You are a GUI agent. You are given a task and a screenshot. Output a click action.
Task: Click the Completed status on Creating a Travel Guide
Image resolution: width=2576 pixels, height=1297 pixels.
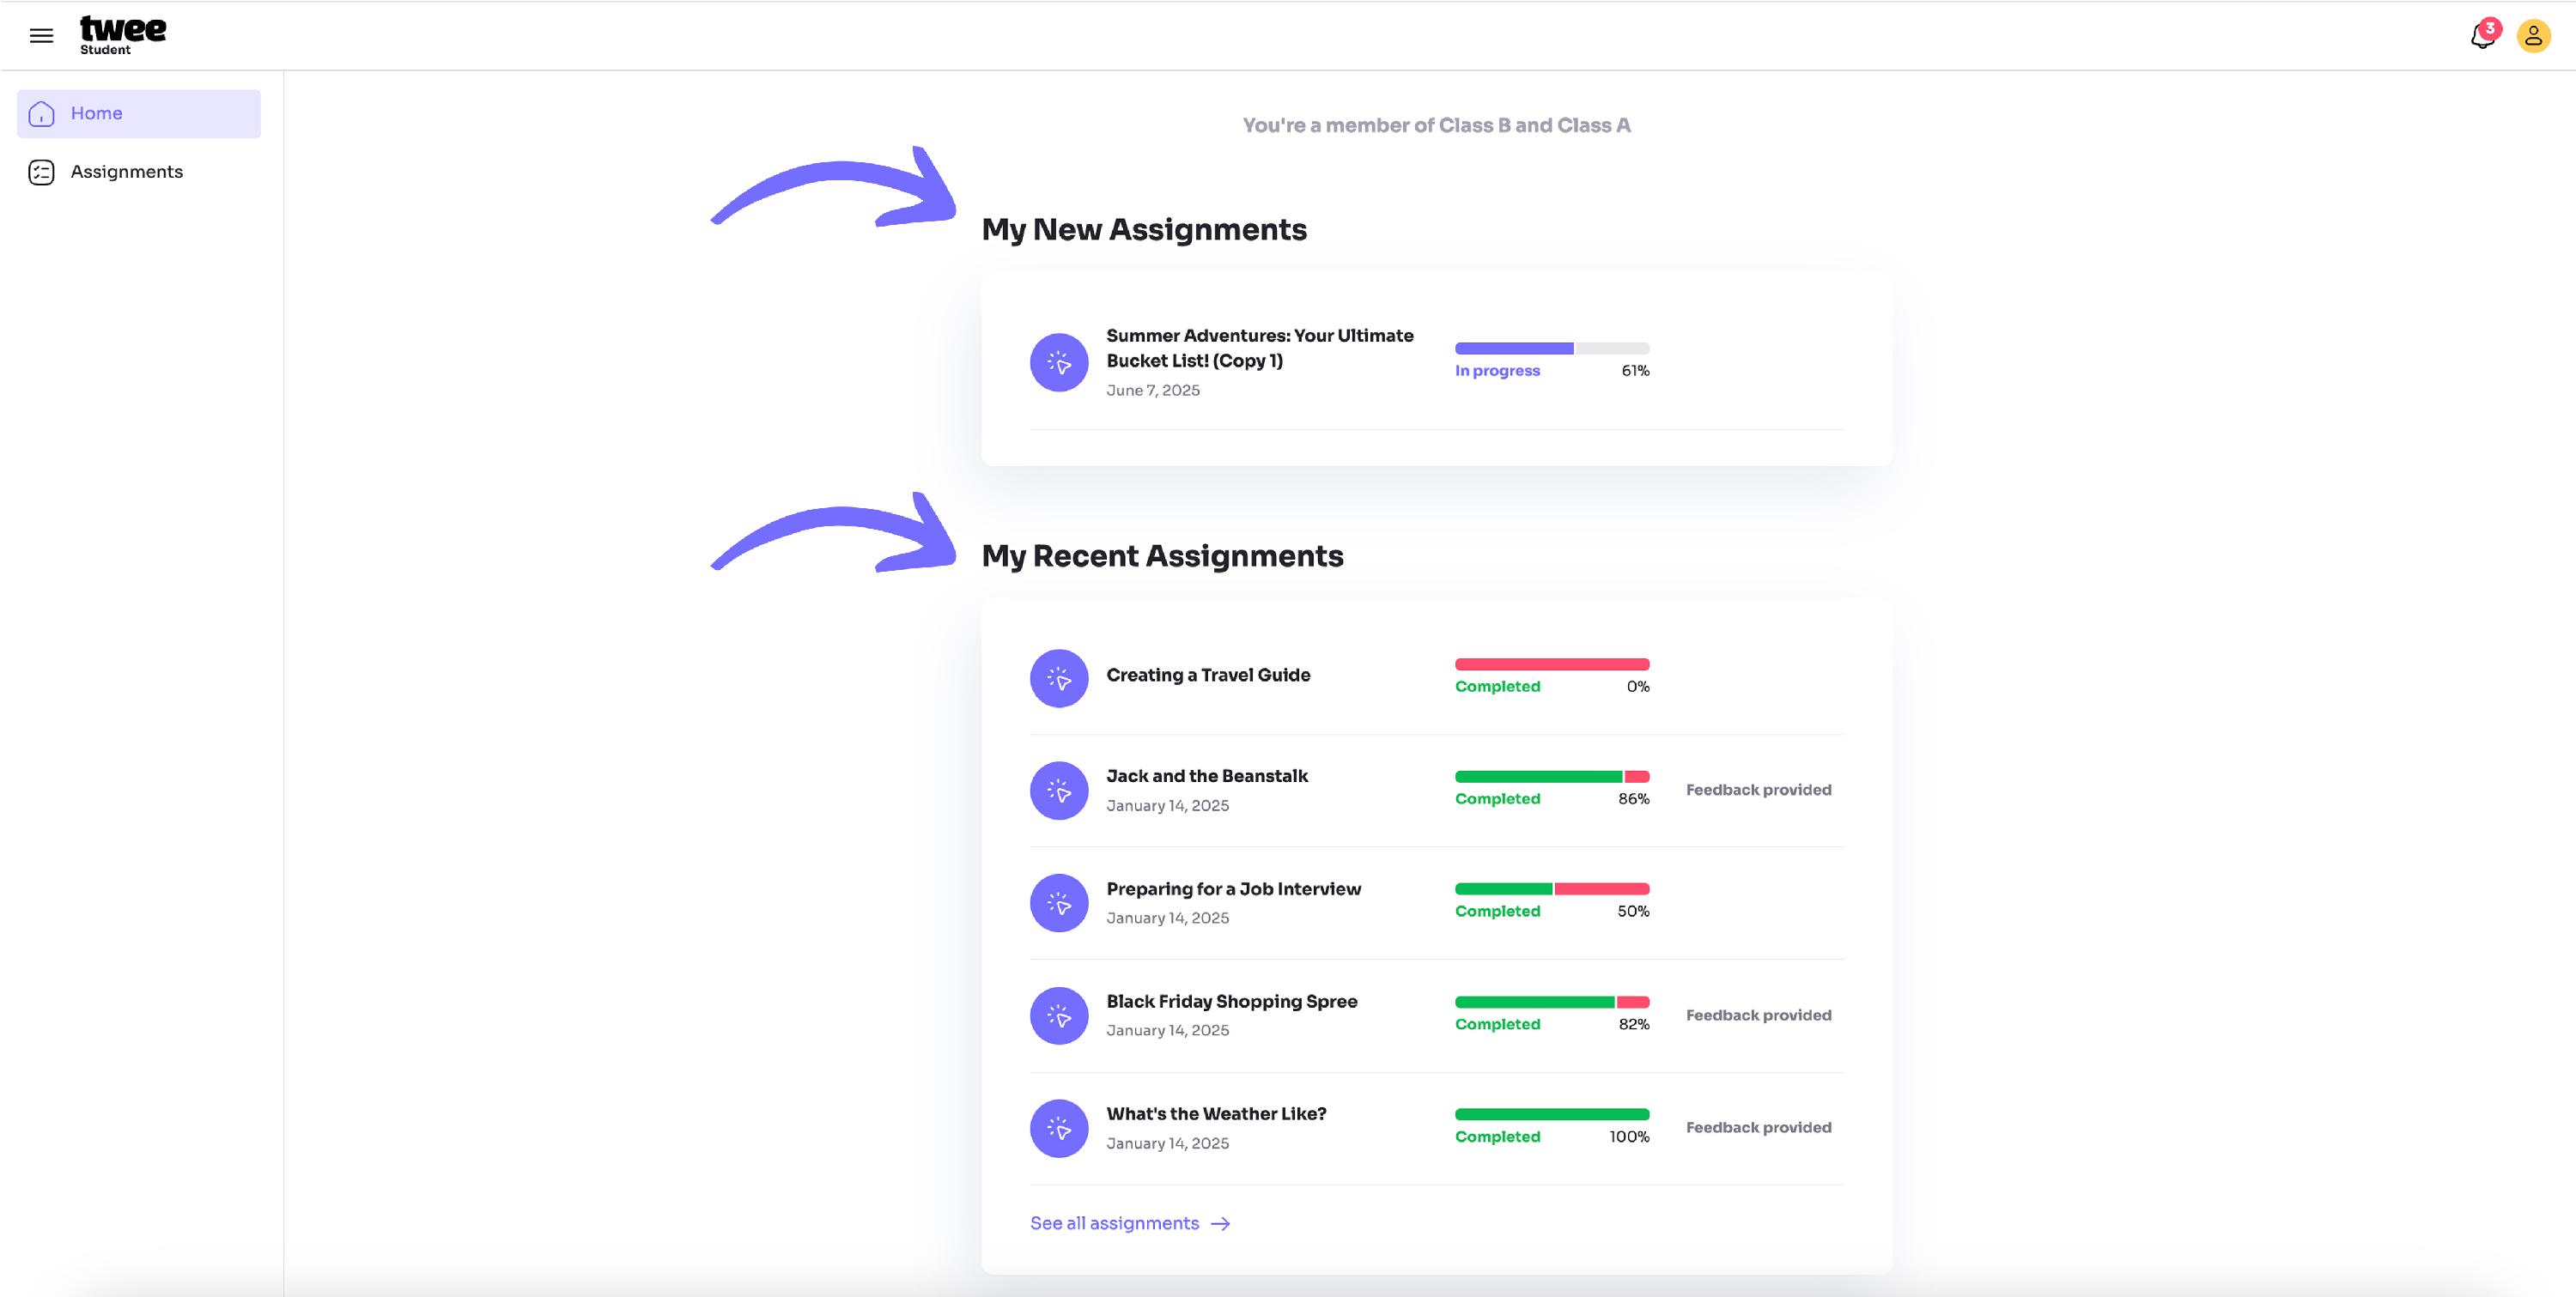coord(1497,687)
